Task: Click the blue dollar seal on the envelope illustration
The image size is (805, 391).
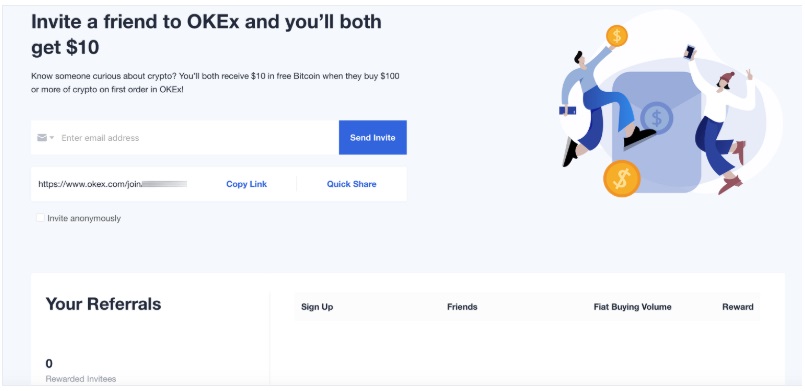Action: coord(657,118)
